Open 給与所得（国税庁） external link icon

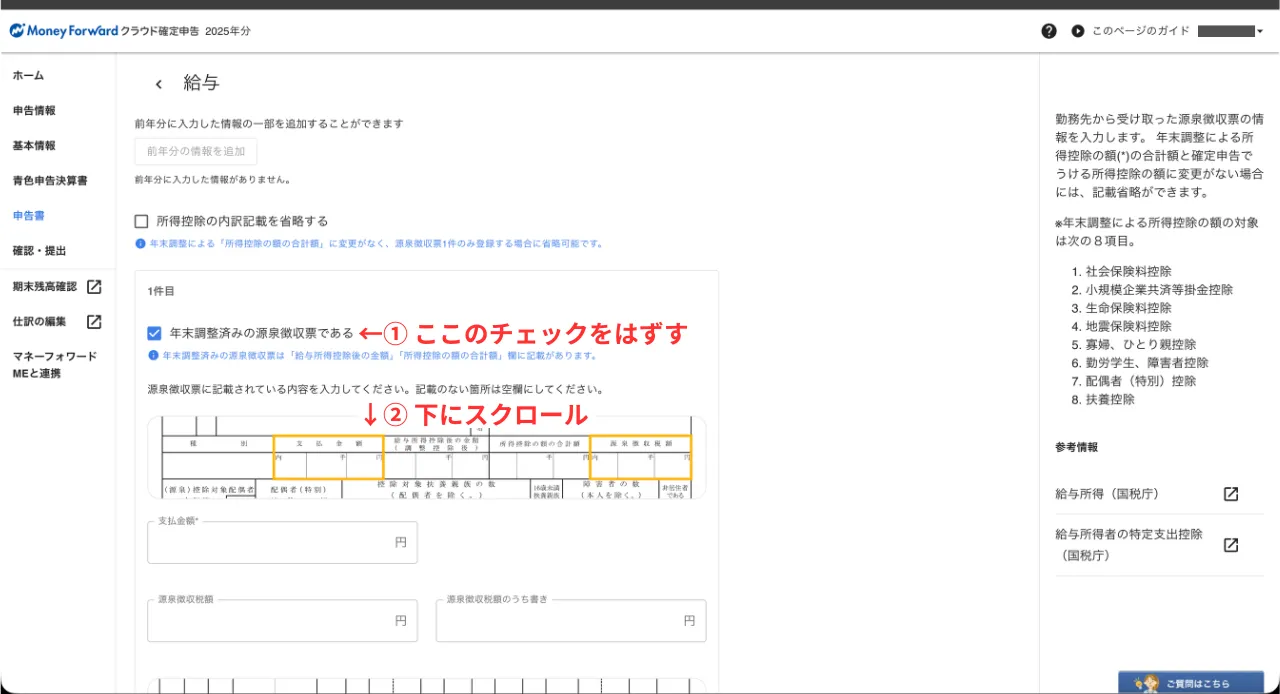coord(1231,494)
